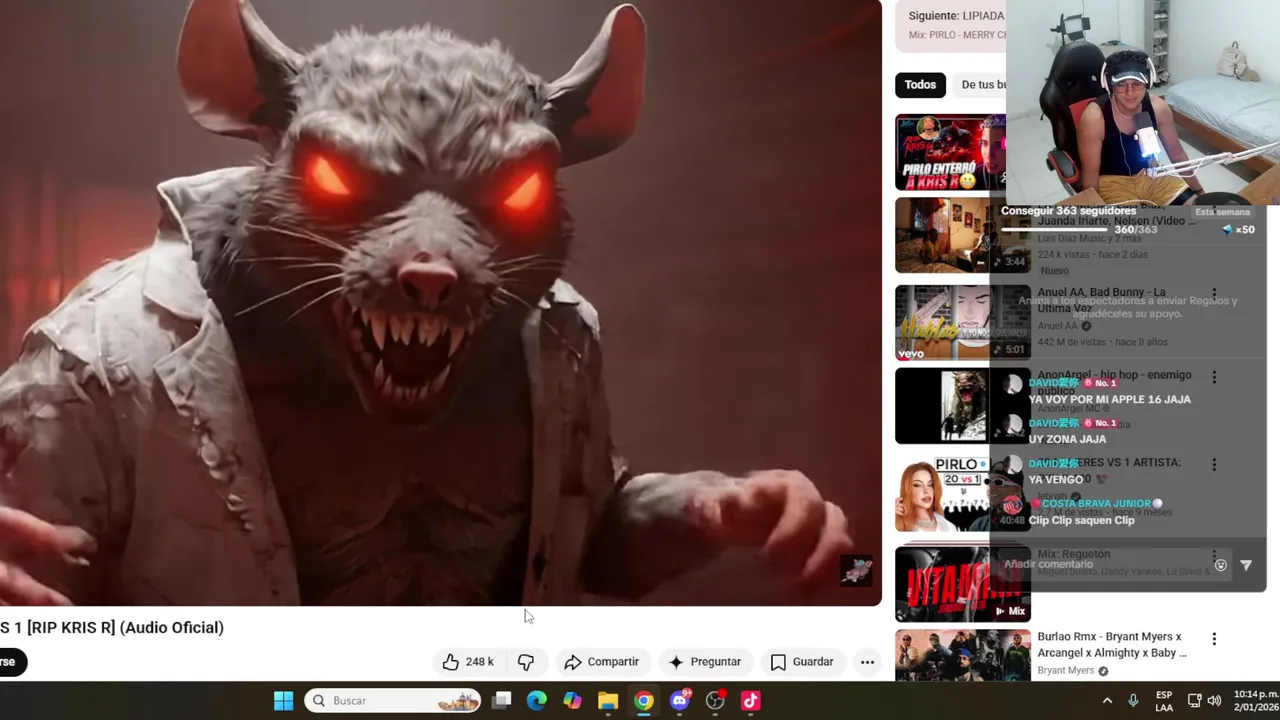Click the followers goal progress bar
The width and height of the screenshot is (1280, 720).
pyautogui.click(x=1055, y=229)
